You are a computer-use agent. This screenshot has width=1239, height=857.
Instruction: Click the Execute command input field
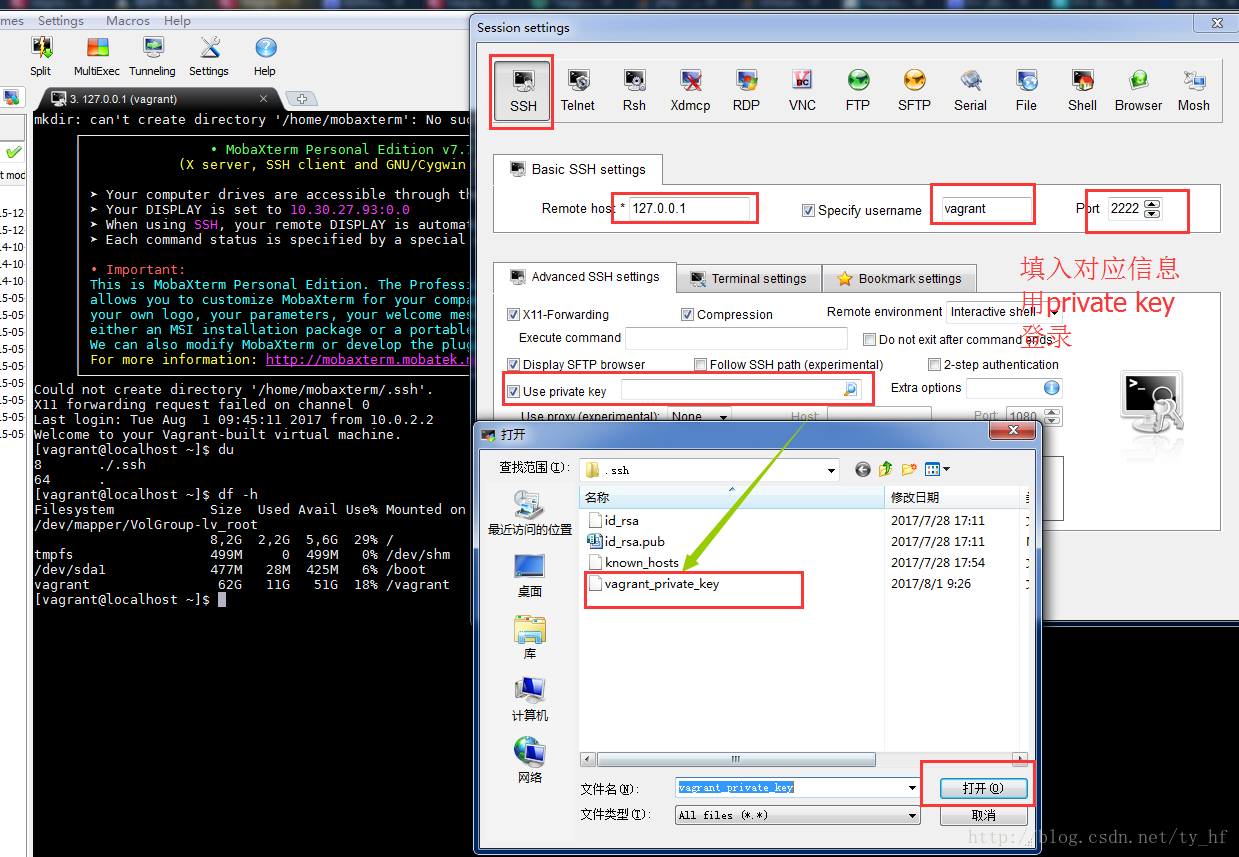(736, 338)
